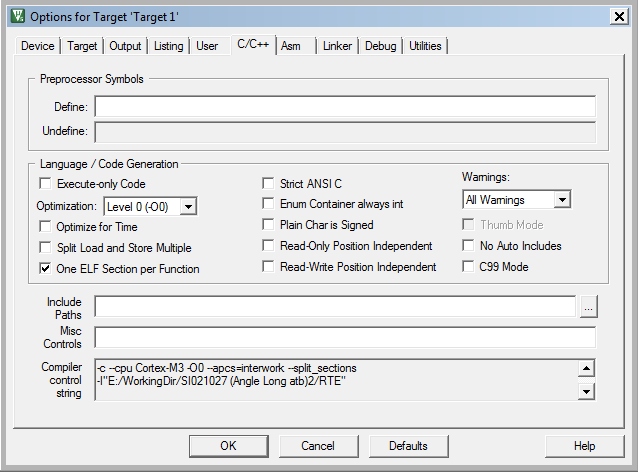
Task: Check No Auto Includes
Action: tap(468, 245)
